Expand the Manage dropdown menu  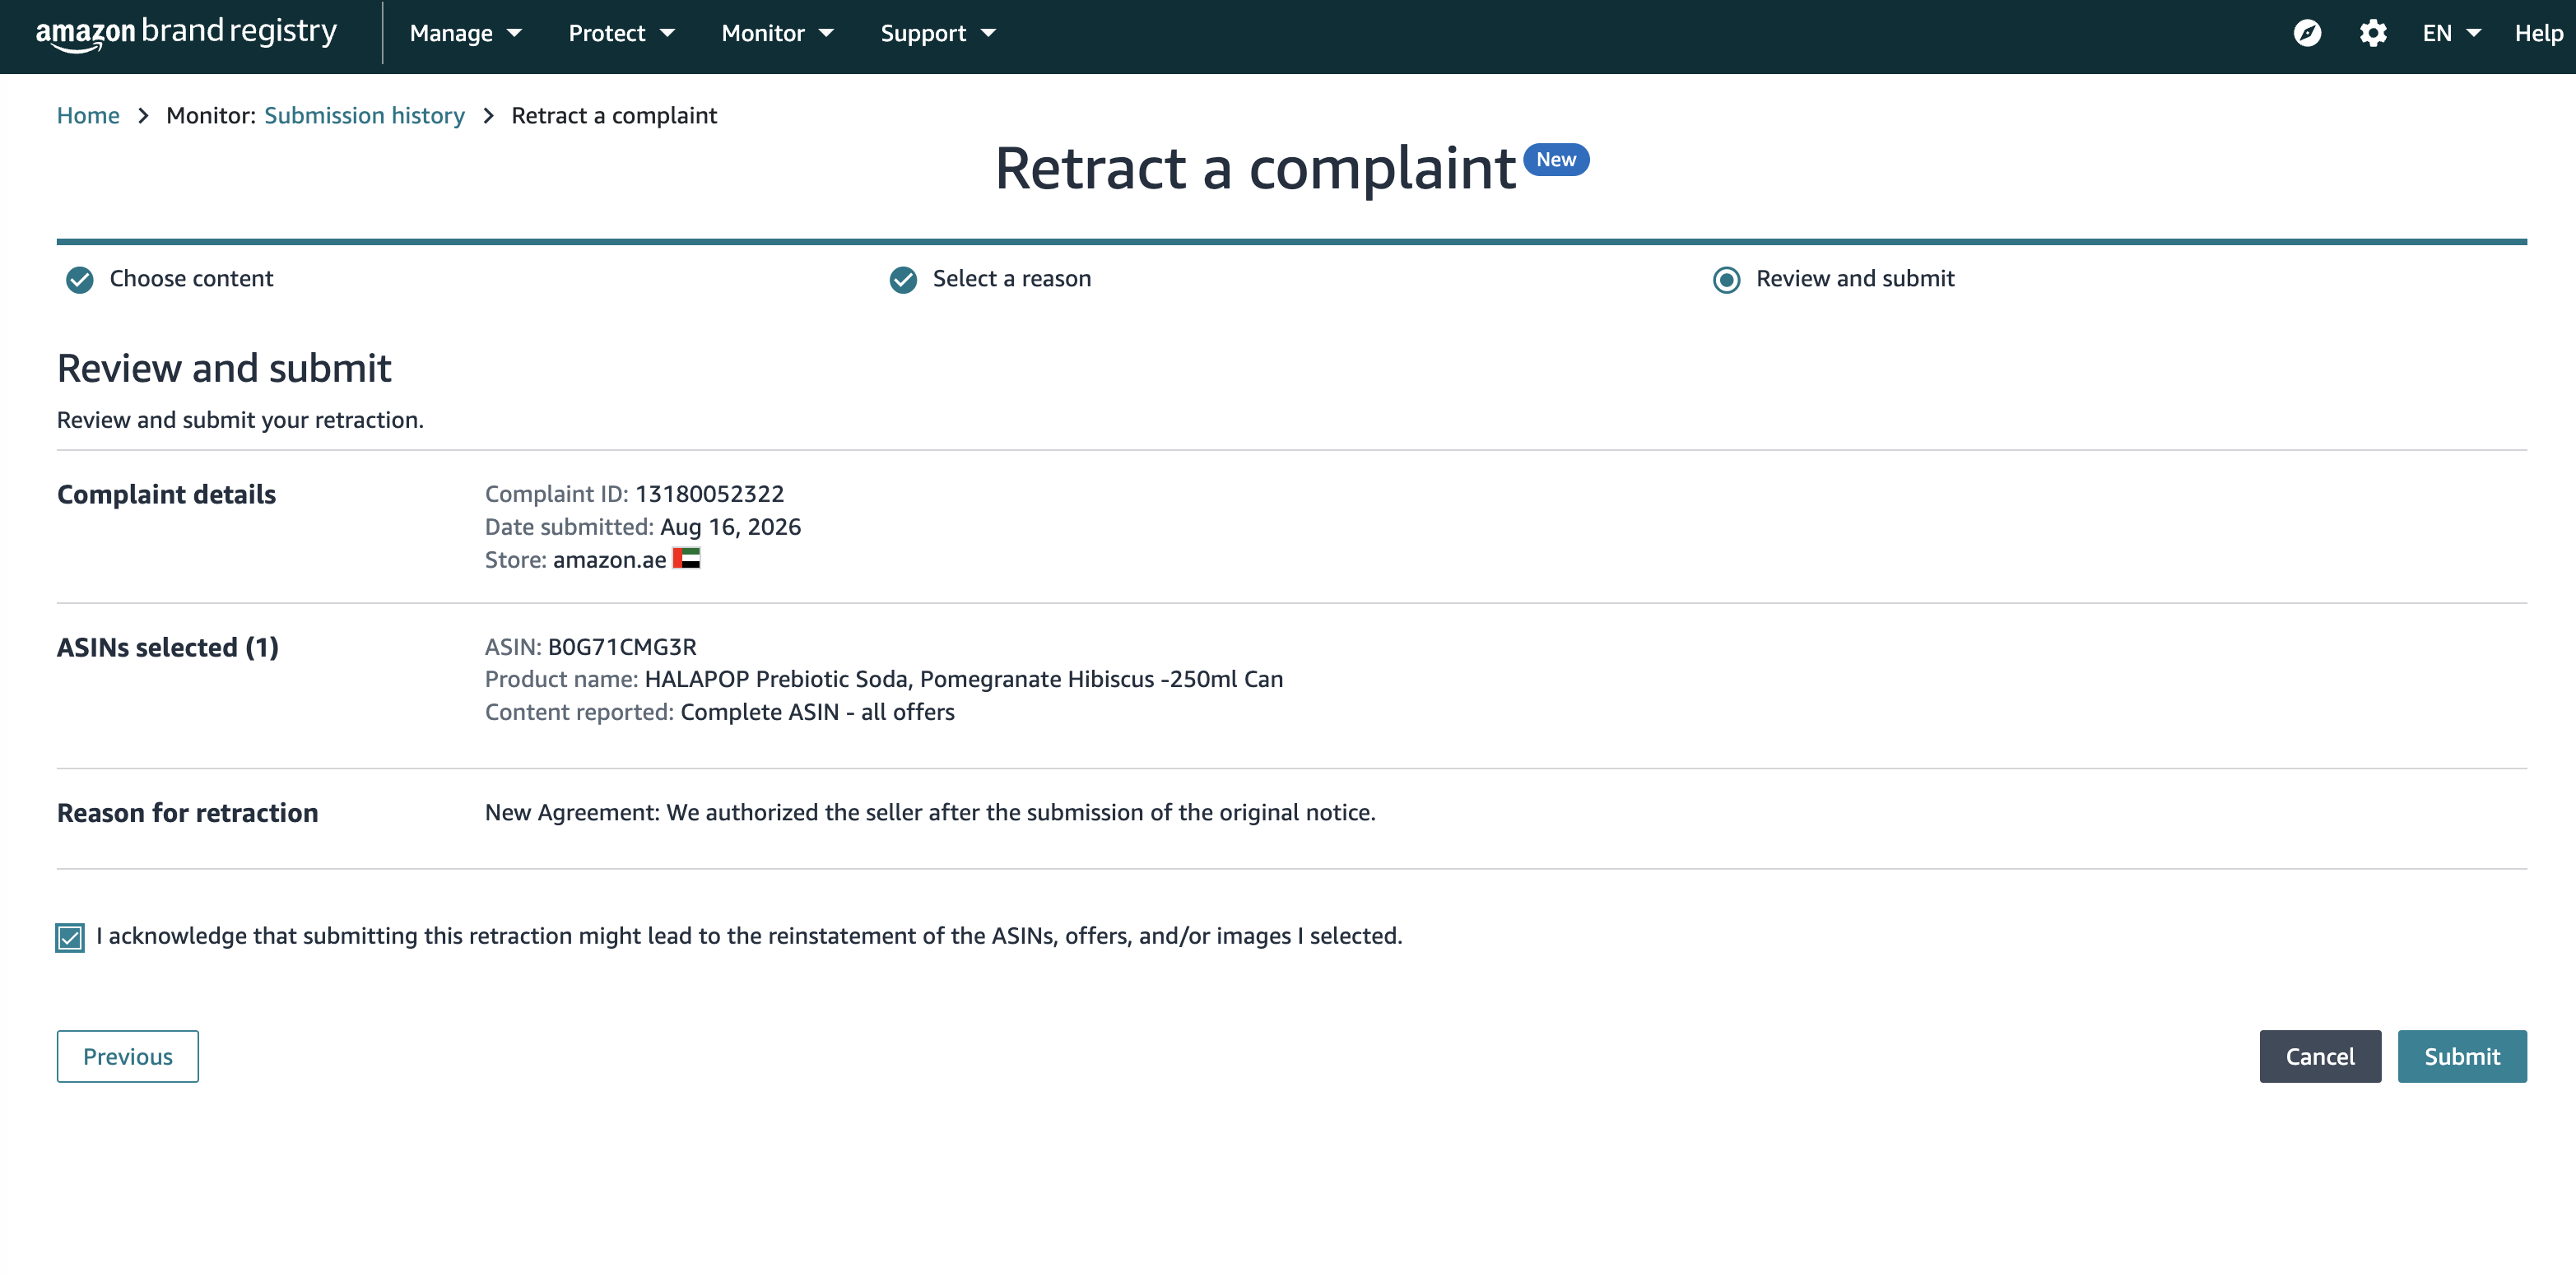[x=466, y=33]
